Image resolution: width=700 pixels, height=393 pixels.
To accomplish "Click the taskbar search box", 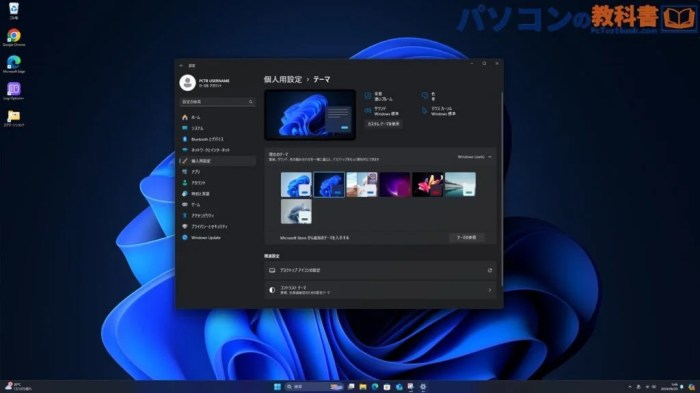I will [314, 387].
